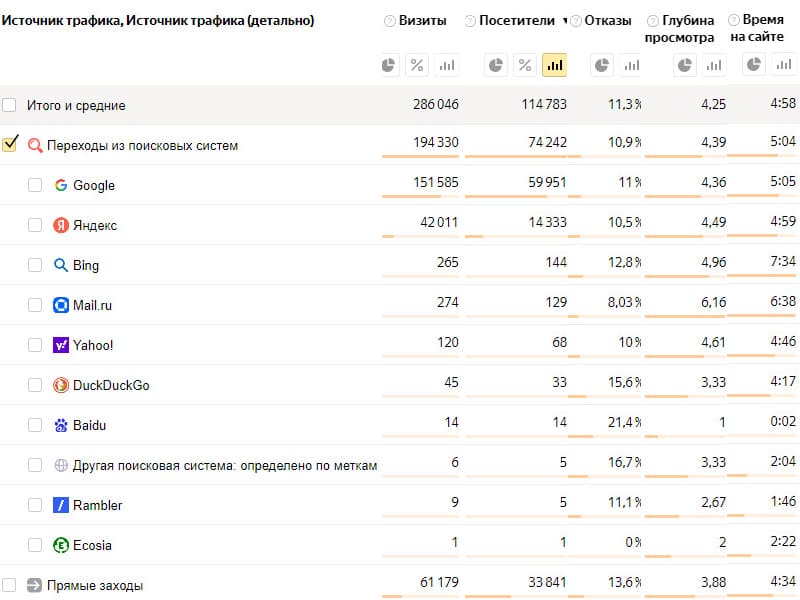Collapse the Переходы из поисковых систем group
Viewport: 800px width, 600px height.
pyautogui.click(x=142, y=145)
